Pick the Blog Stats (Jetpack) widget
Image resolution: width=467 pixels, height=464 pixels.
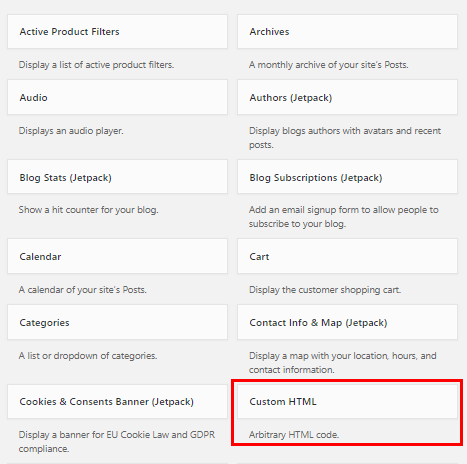(117, 177)
